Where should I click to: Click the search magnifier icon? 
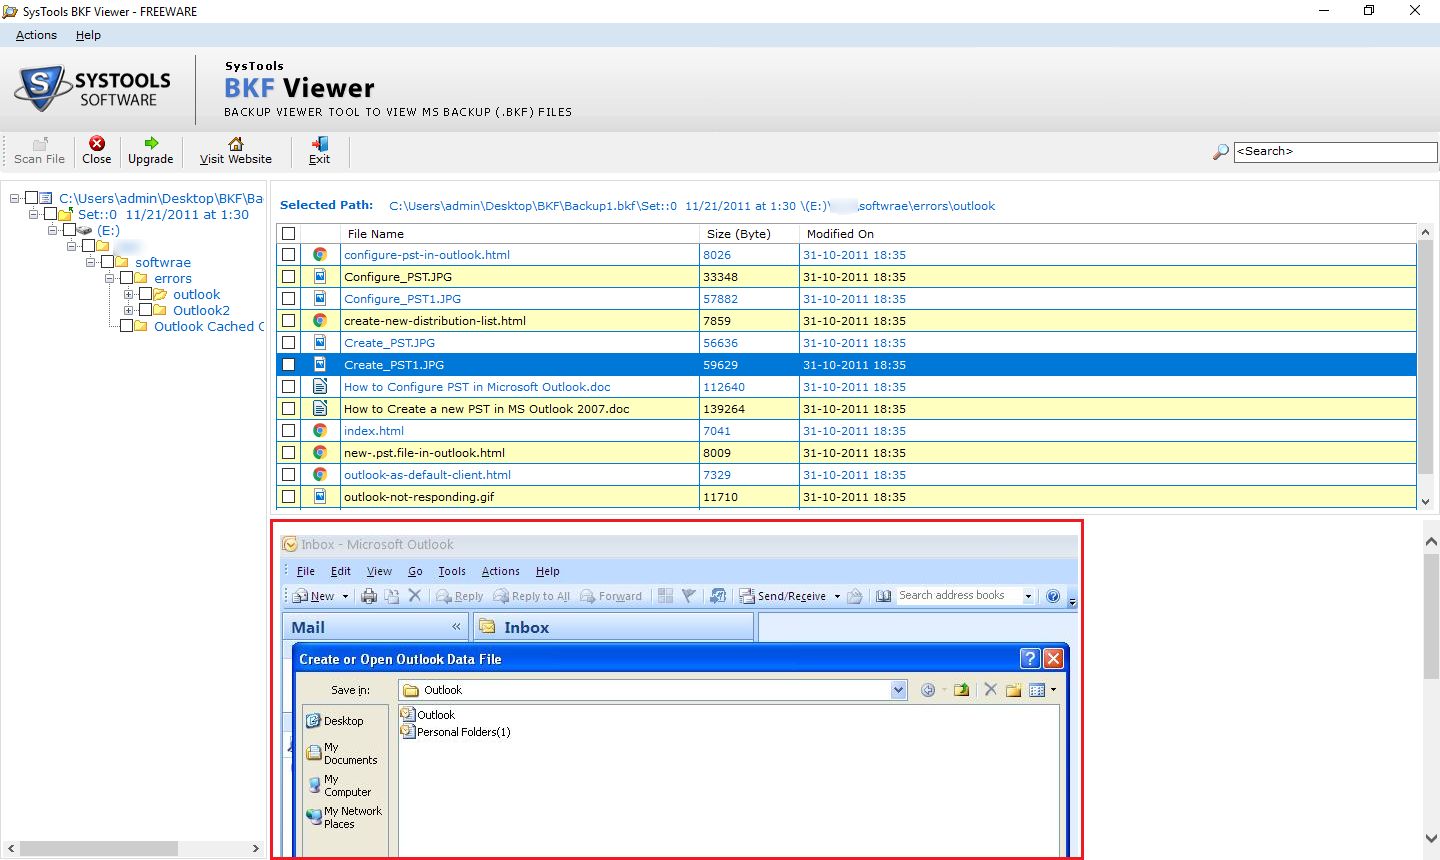click(1220, 152)
